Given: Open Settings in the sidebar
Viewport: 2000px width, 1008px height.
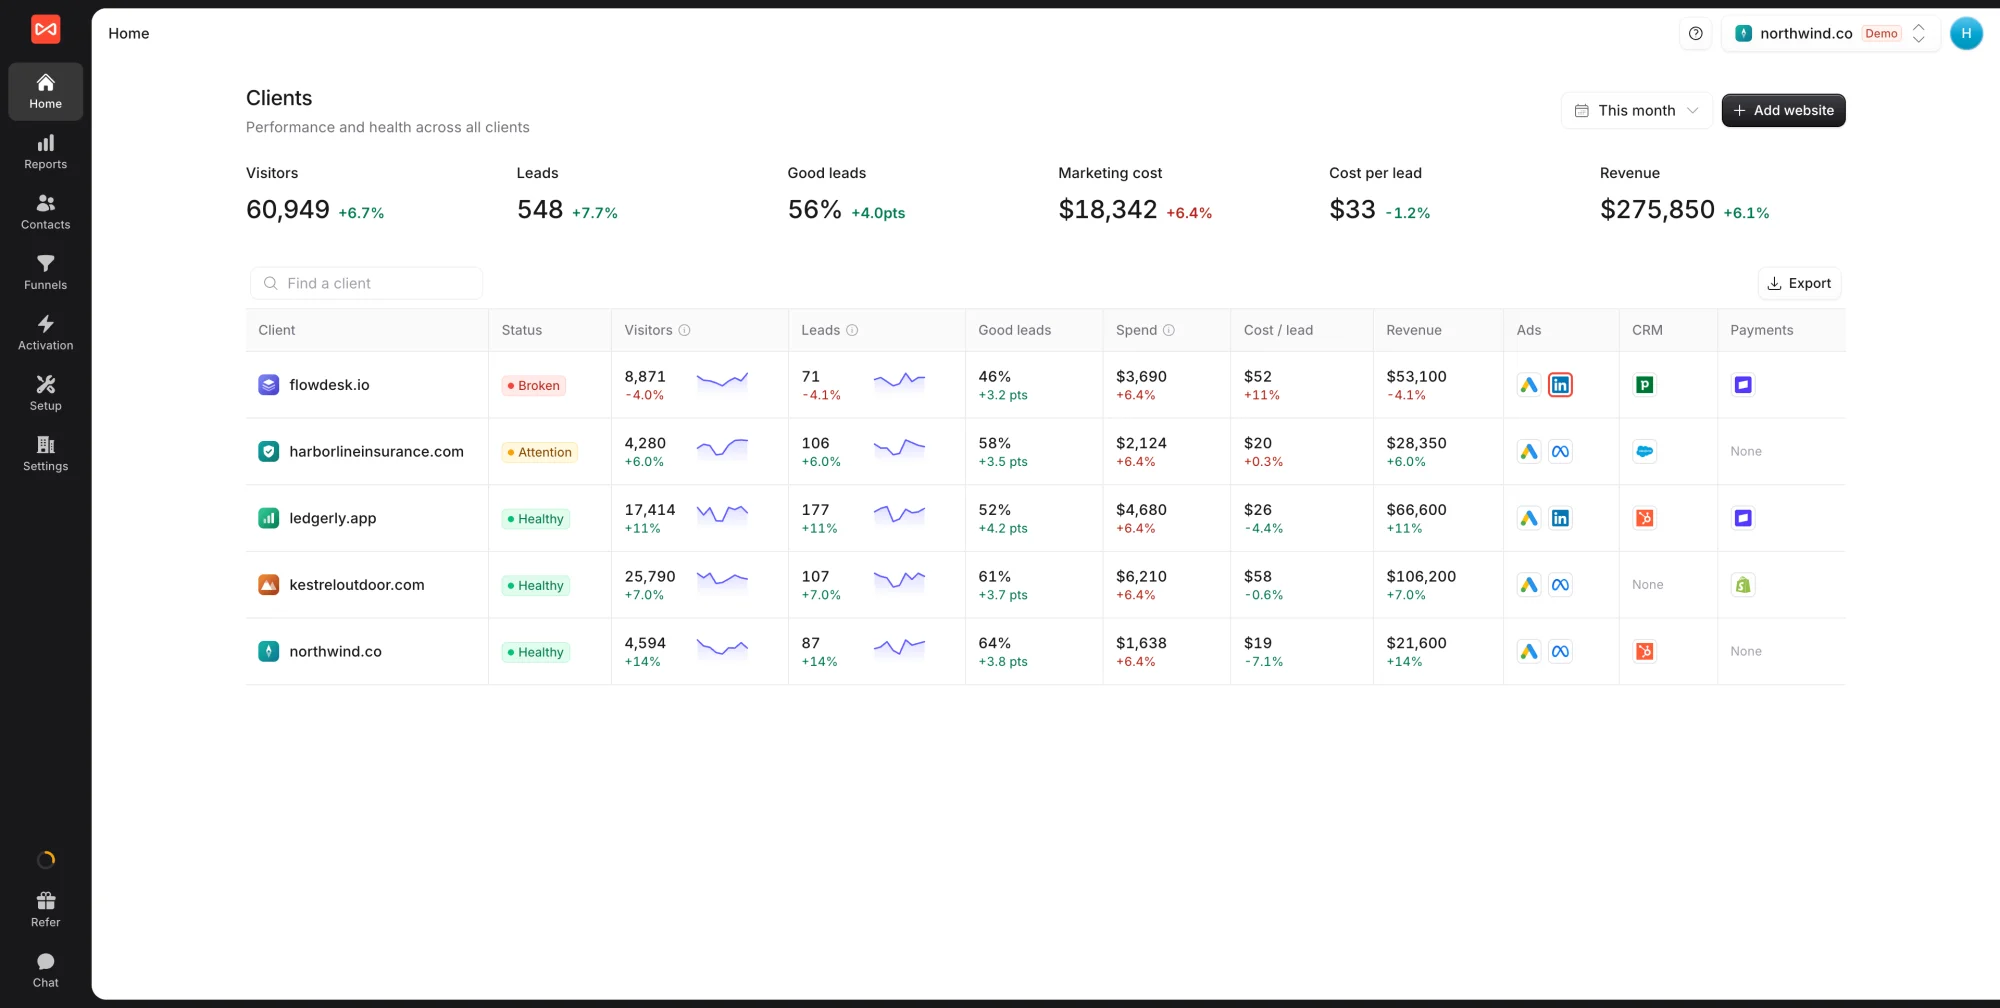Looking at the screenshot, I should 45,454.
